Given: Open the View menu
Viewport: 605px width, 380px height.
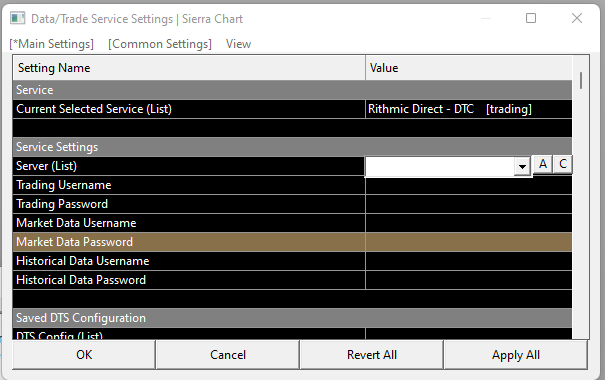Looking at the screenshot, I should tap(238, 44).
